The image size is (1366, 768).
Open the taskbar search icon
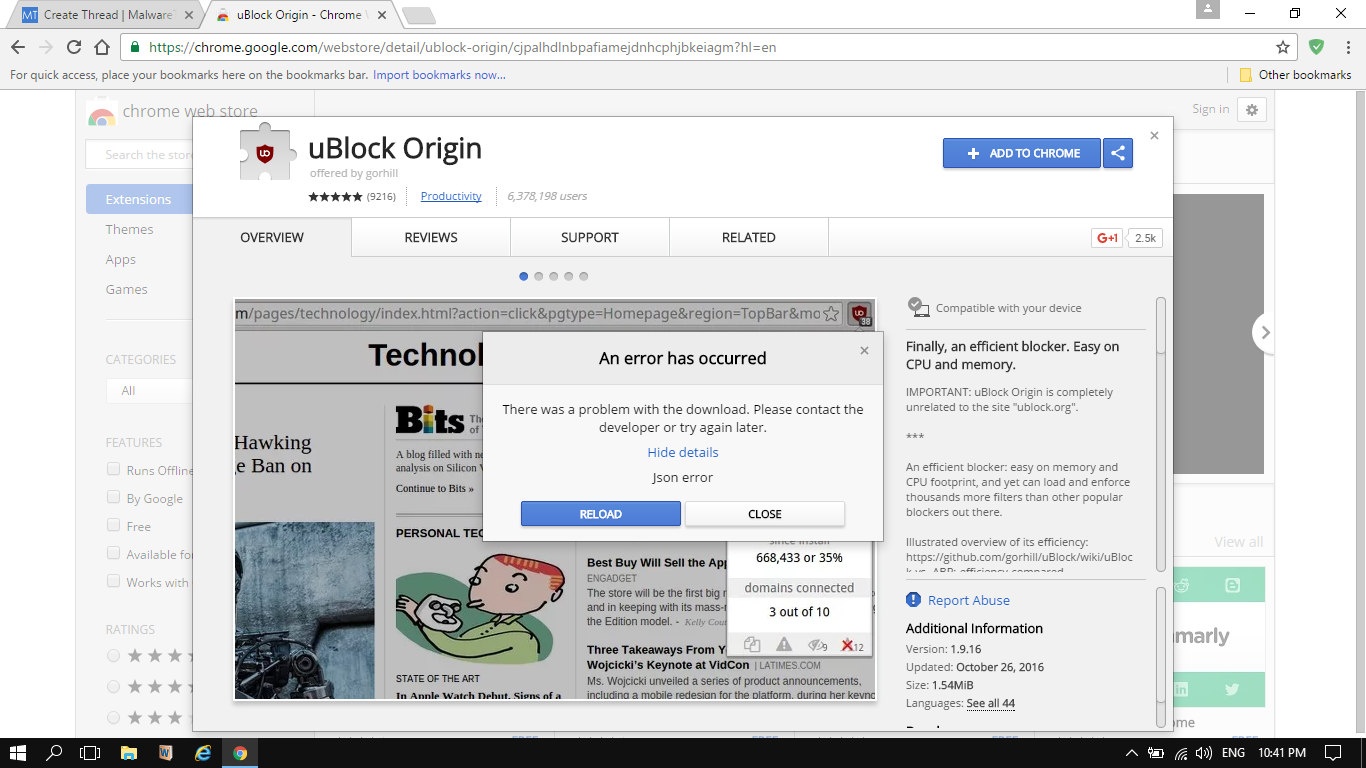(55, 753)
